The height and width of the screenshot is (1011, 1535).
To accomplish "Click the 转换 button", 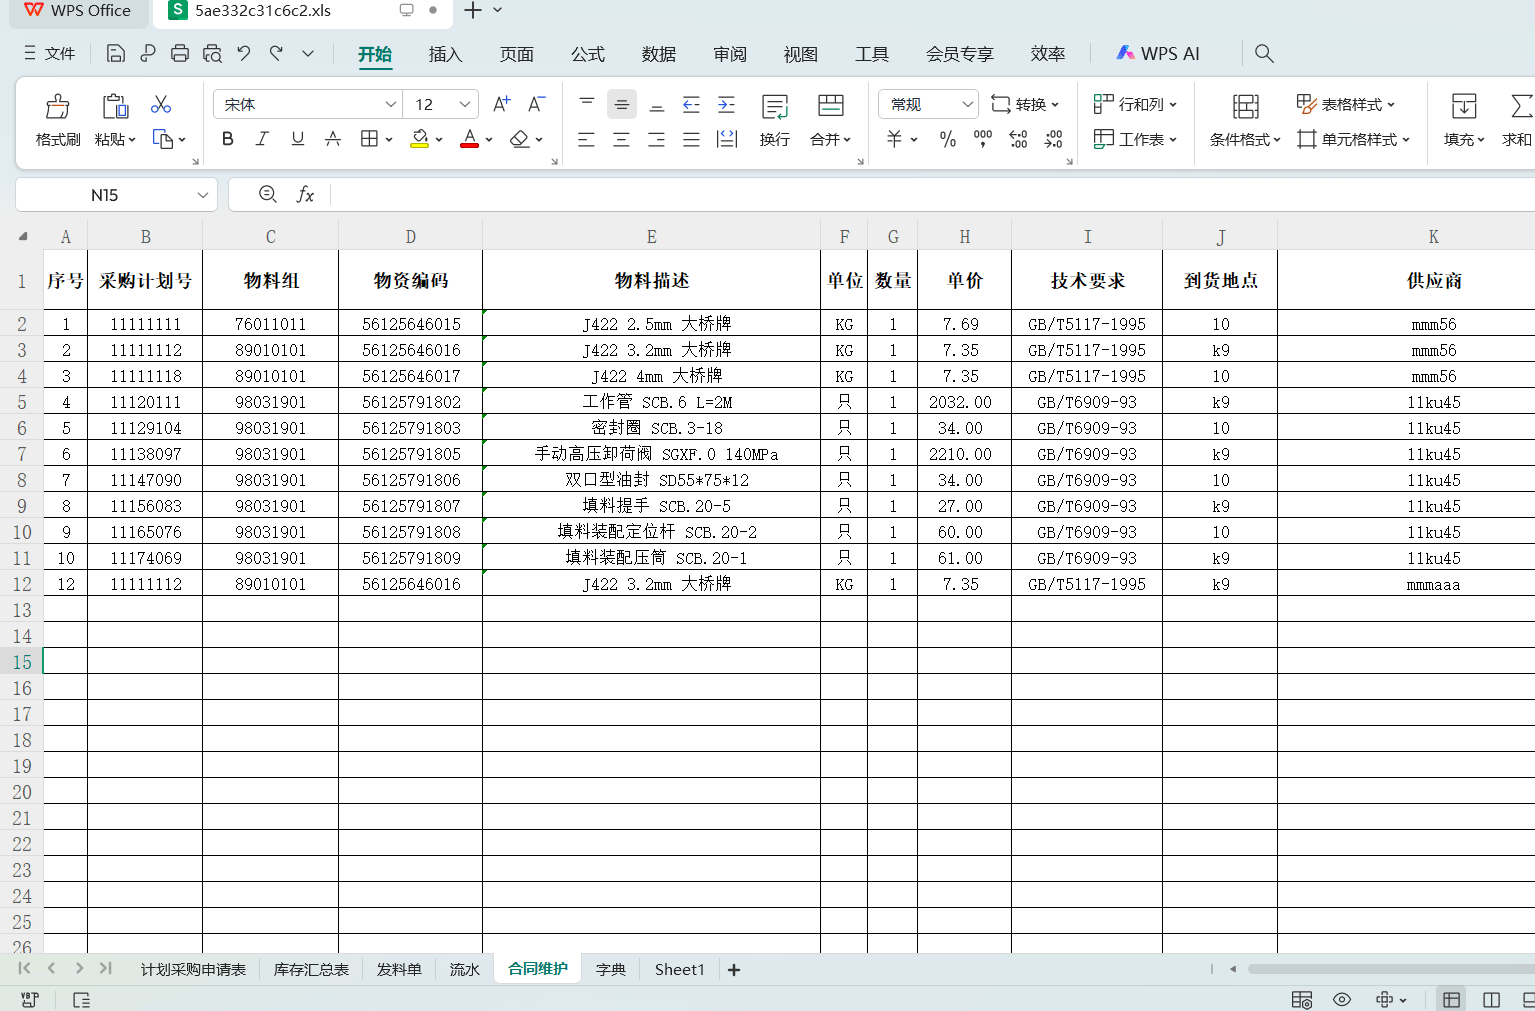I will (x=1025, y=103).
